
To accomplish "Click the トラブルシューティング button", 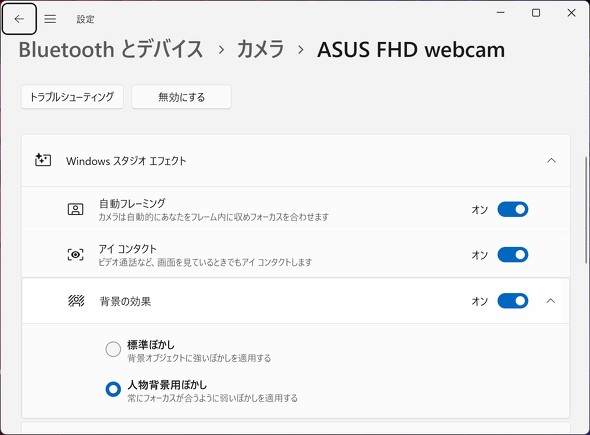I will pyautogui.click(x=72, y=97).
